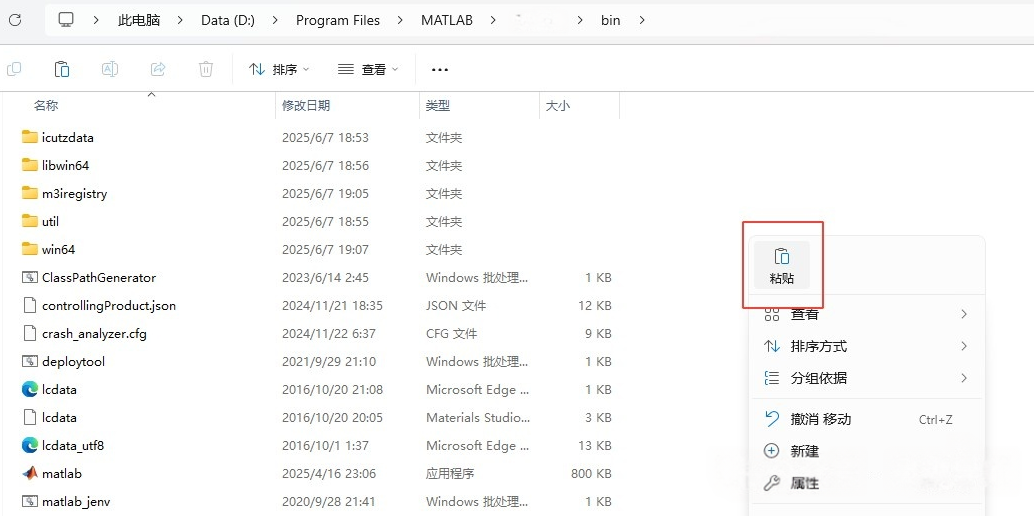Select the file name crash_analyzer.cfg
Screen dimensions: 1034x516
[94, 333]
